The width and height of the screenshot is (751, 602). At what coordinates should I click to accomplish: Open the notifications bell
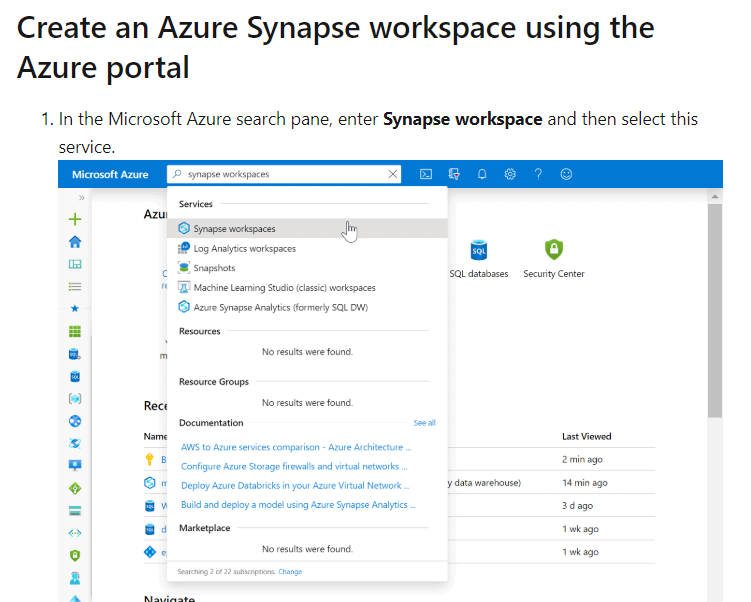point(482,174)
